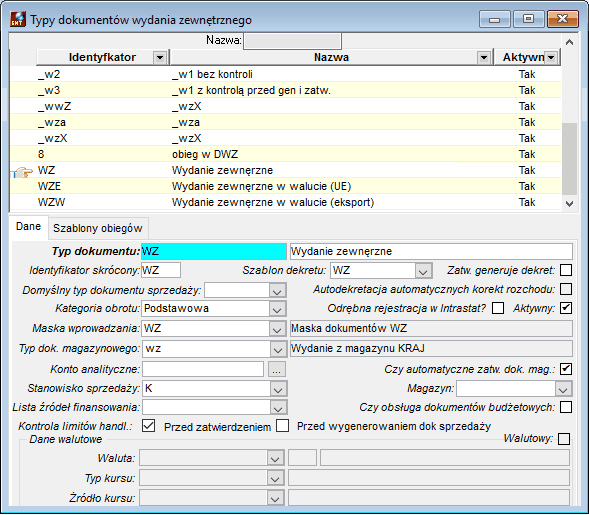This screenshot has height=515, width=589.
Task: Check Przed wygenerowaniem dok sprzedaży checkbox
Action: click(x=282, y=426)
